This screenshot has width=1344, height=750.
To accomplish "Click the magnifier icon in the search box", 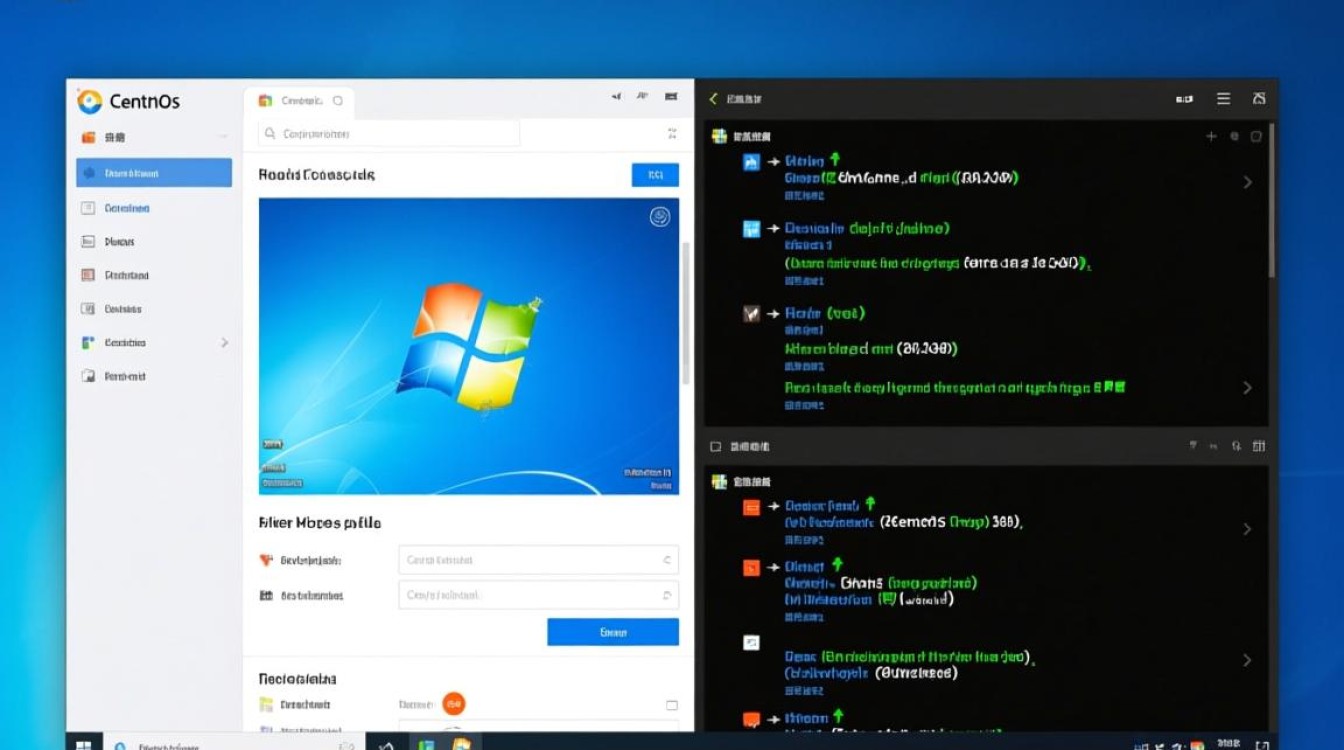I will click(x=269, y=133).
